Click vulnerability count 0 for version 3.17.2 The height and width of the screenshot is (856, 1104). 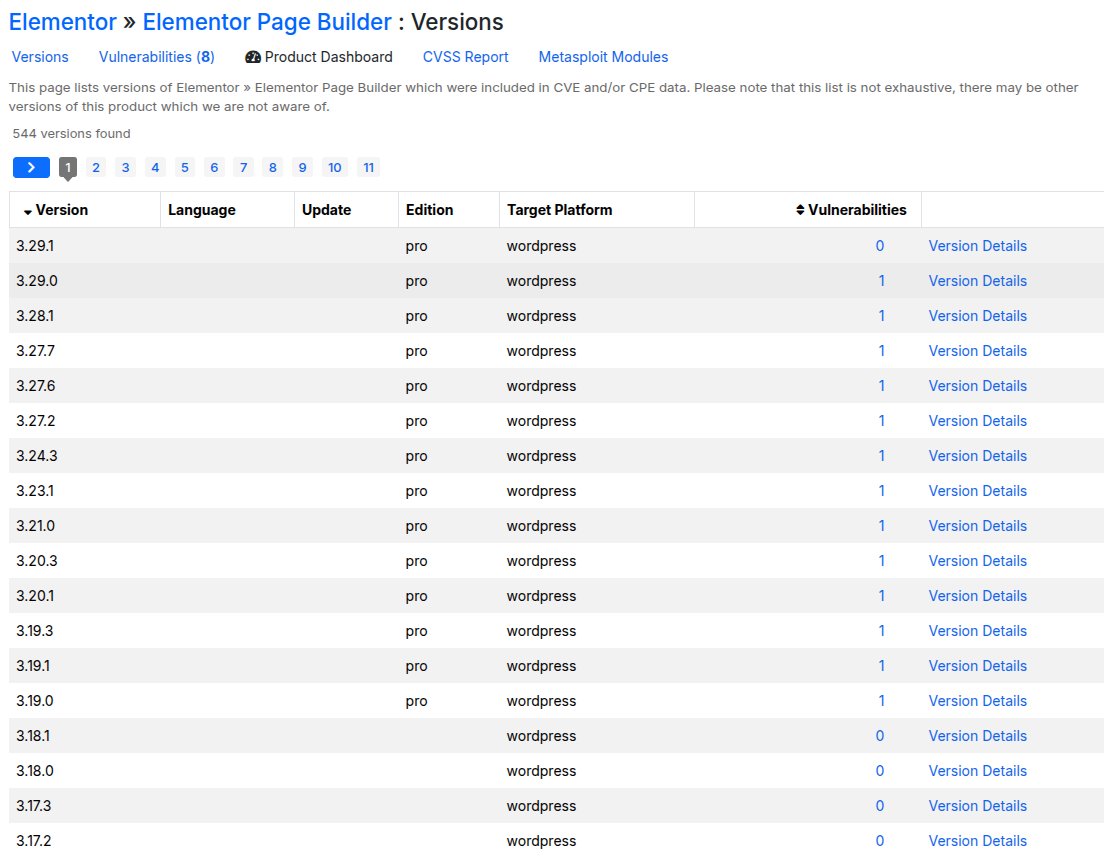coord(879,841)
